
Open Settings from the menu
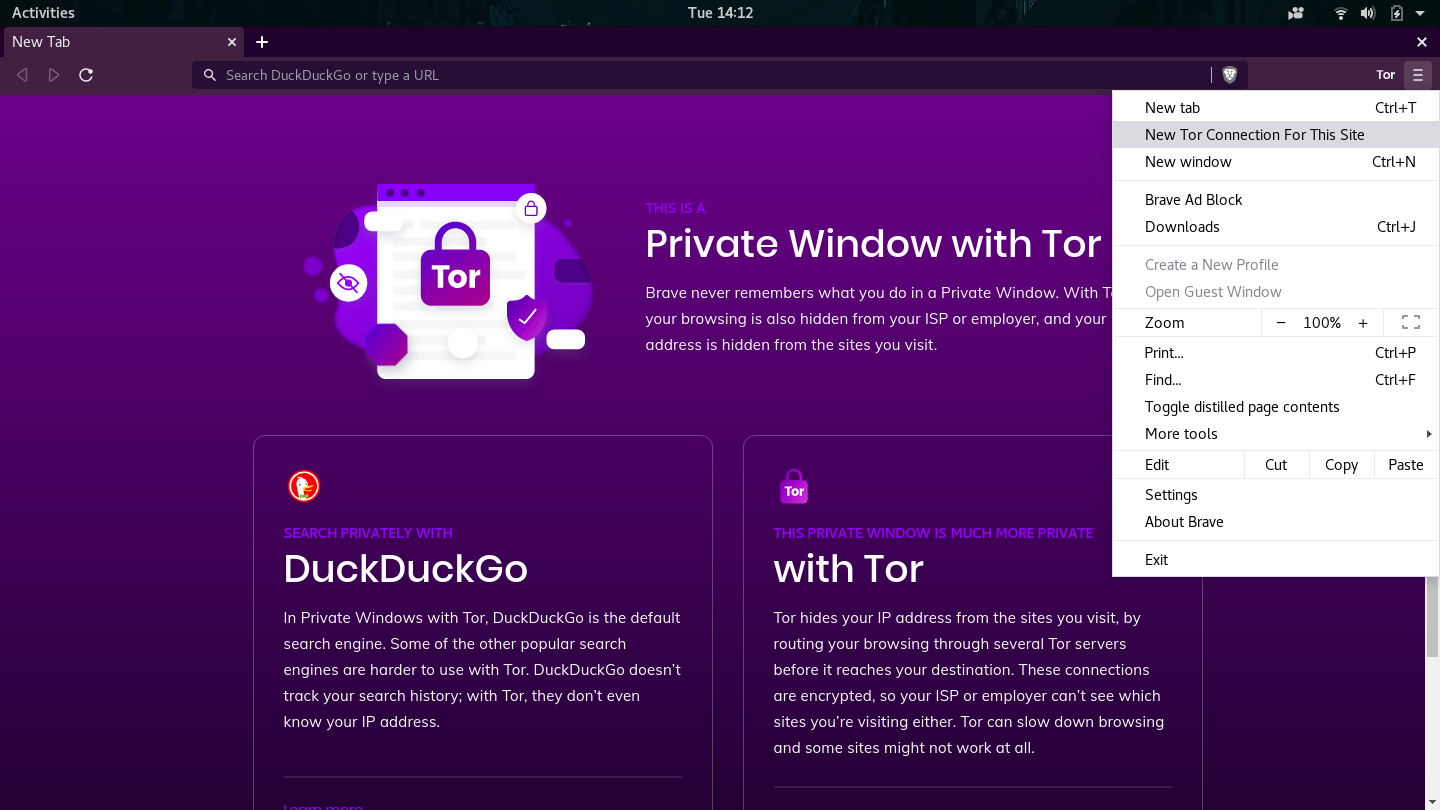coord(1171,494)
